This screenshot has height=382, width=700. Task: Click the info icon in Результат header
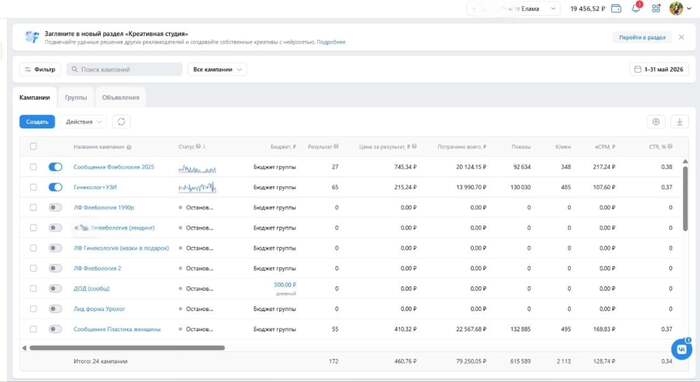[336, 146]
